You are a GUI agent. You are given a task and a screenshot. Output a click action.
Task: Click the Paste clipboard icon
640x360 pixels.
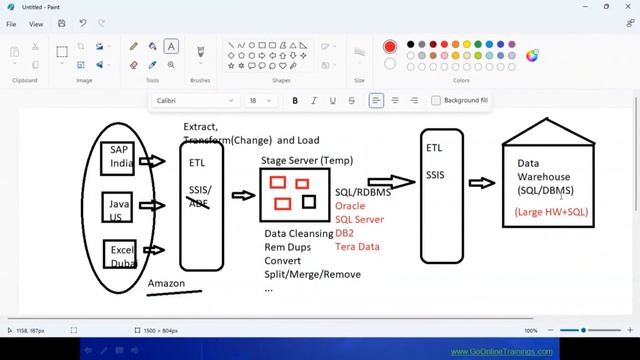pos(14,51)
